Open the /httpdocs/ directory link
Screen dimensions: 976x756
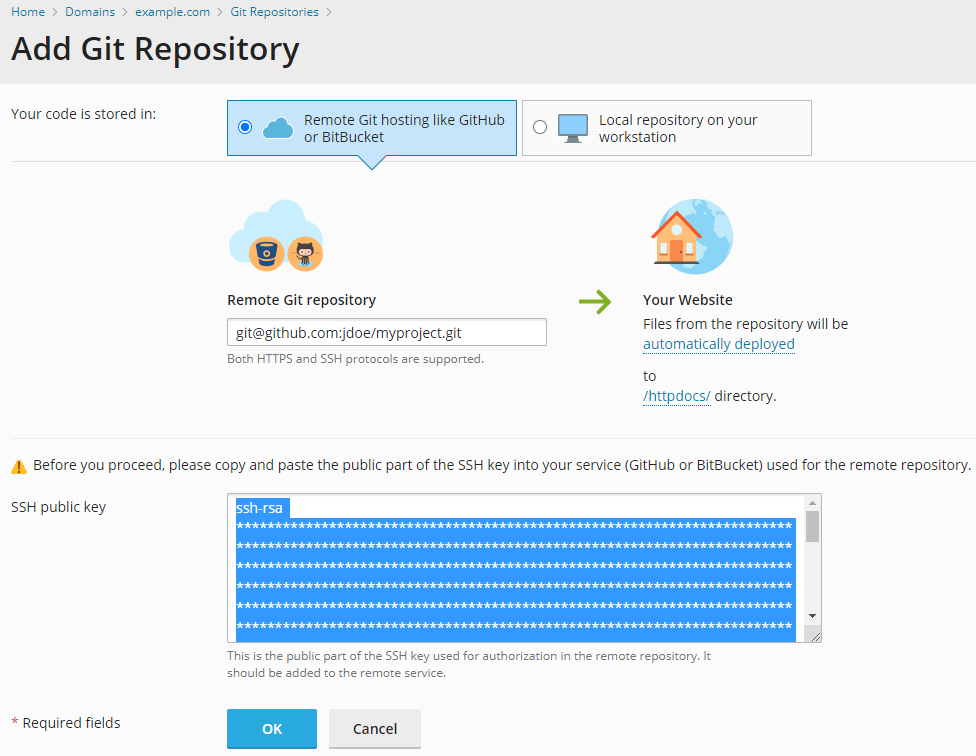tap(676, 396)
